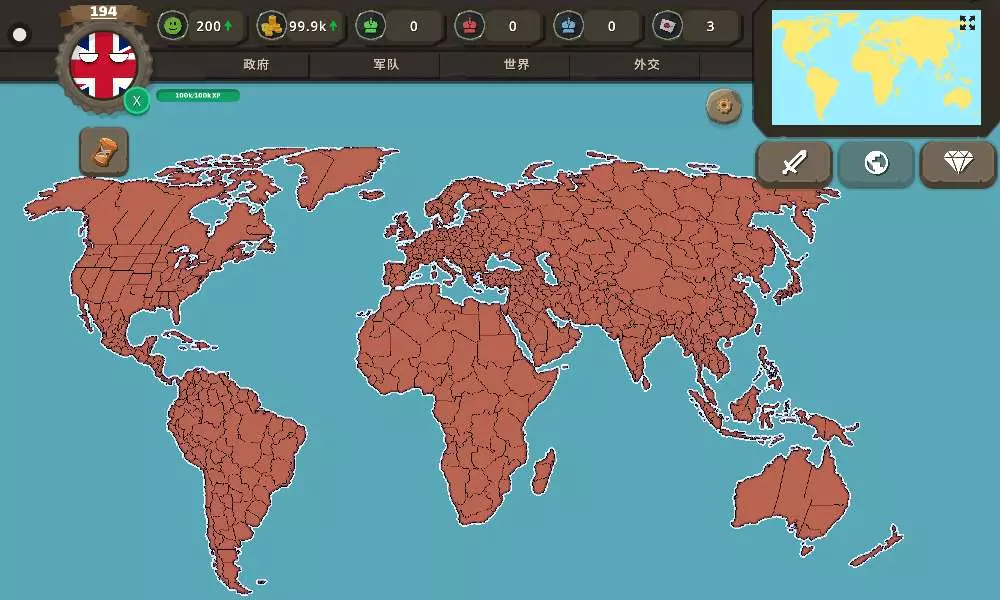Click the 100k/100k XP progress bar
Viewport: 1000px width, 600px height.
pos(198,96)
